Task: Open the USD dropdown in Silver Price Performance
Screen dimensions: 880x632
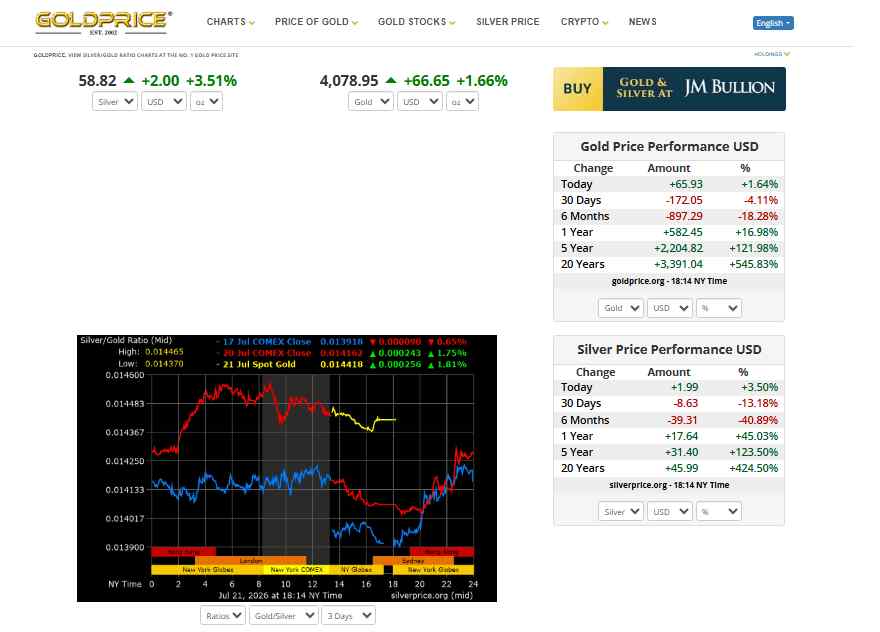Action: point(670,511)
